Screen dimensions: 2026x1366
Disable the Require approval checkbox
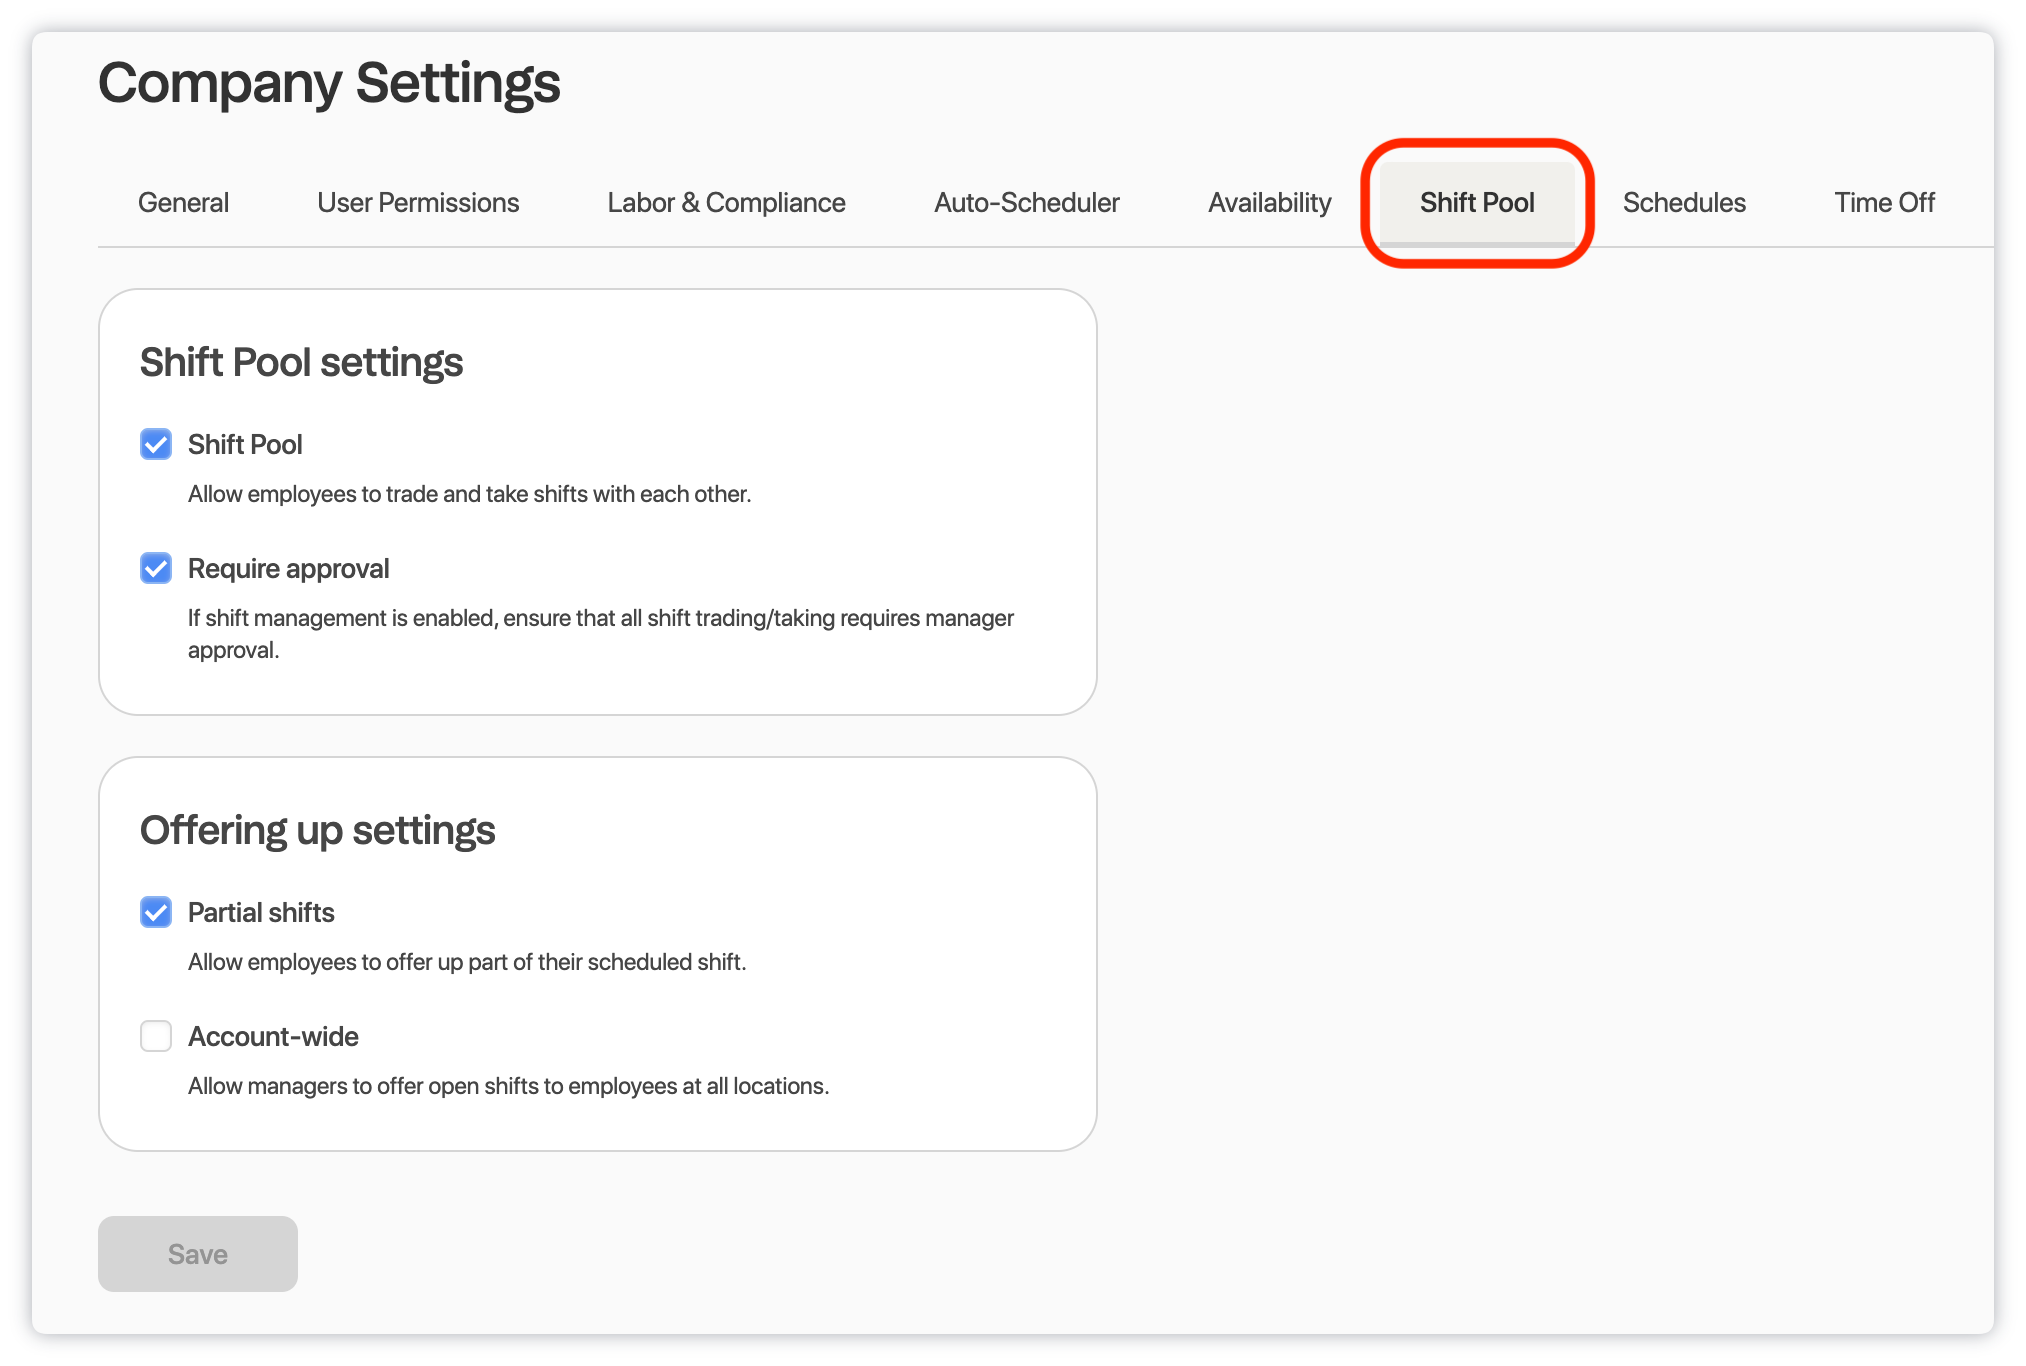coord(156,568)
